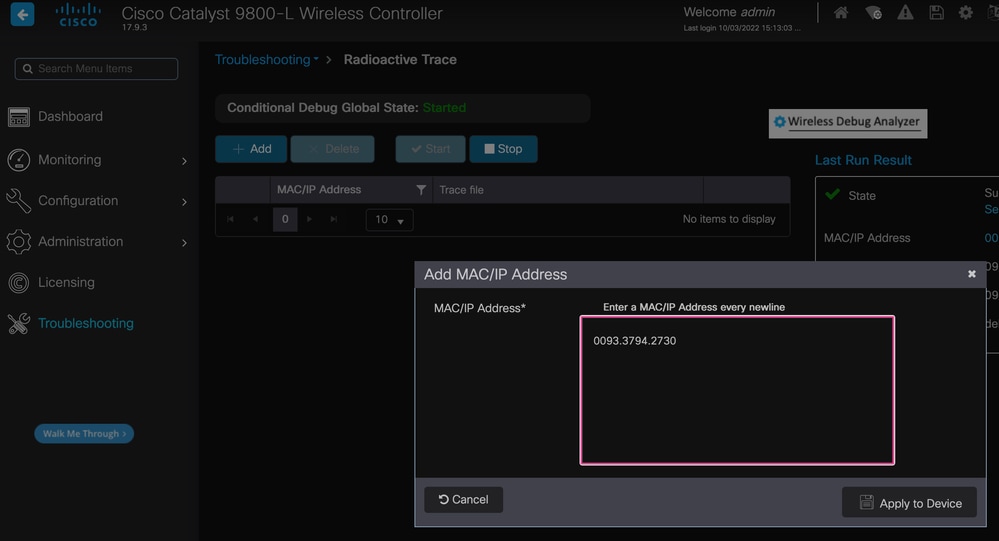Click the Cisco logo
The width and height of the screenshot is (999, 541).
click(78, 15)
